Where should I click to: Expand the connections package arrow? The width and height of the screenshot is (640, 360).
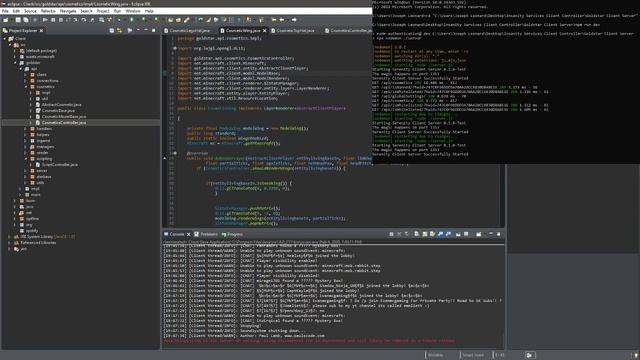pyautogui.click(x=26, y=81)
